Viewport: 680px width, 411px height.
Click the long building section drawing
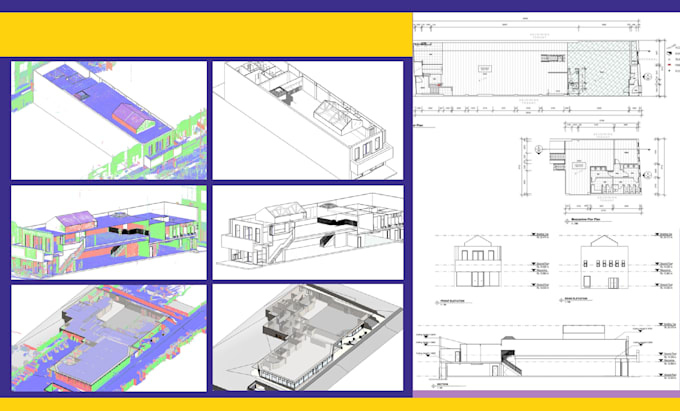click(x=540, y=351)
